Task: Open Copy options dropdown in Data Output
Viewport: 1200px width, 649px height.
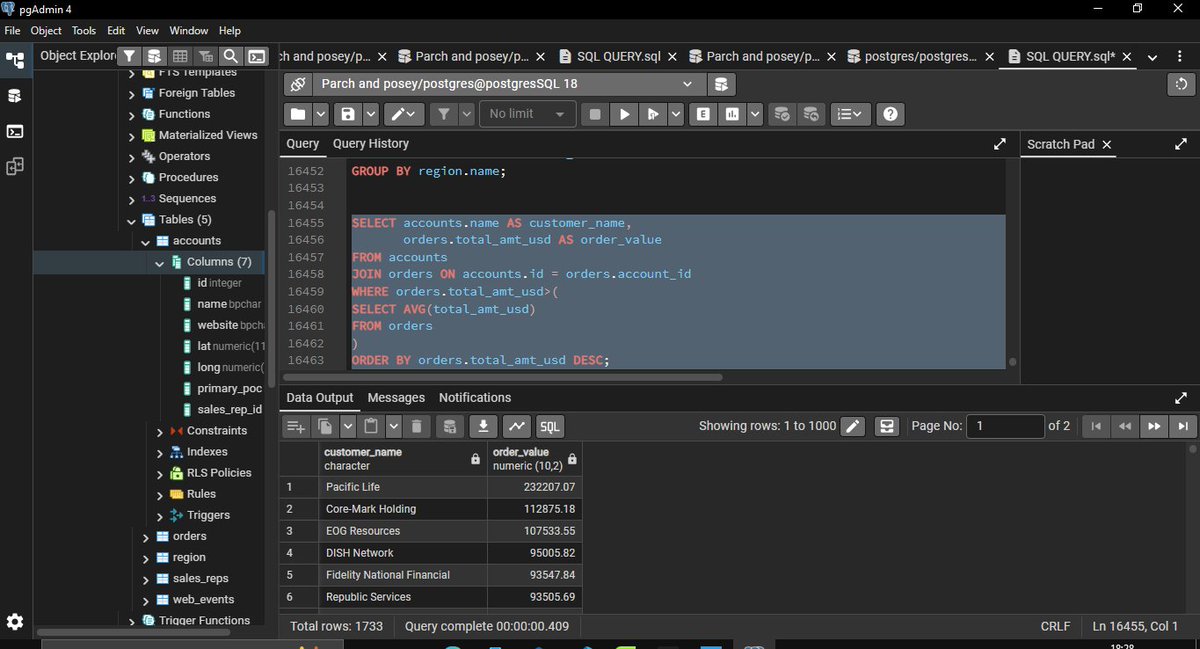Action: point(347,426)
